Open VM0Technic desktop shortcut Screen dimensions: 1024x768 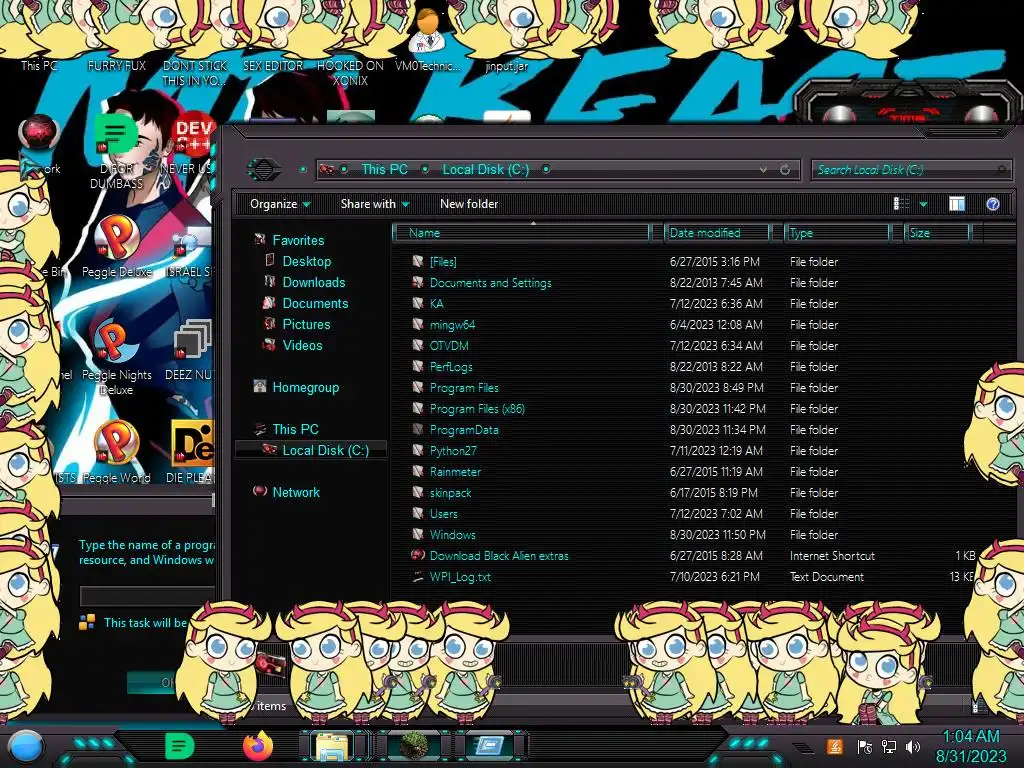pos(427,39)
